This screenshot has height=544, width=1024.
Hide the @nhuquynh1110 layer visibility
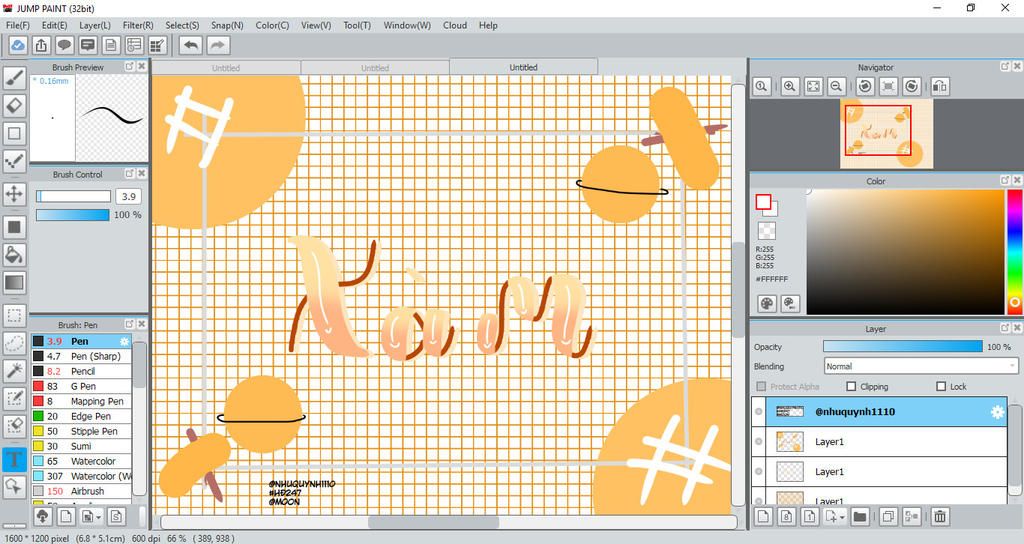pos(759,412)
